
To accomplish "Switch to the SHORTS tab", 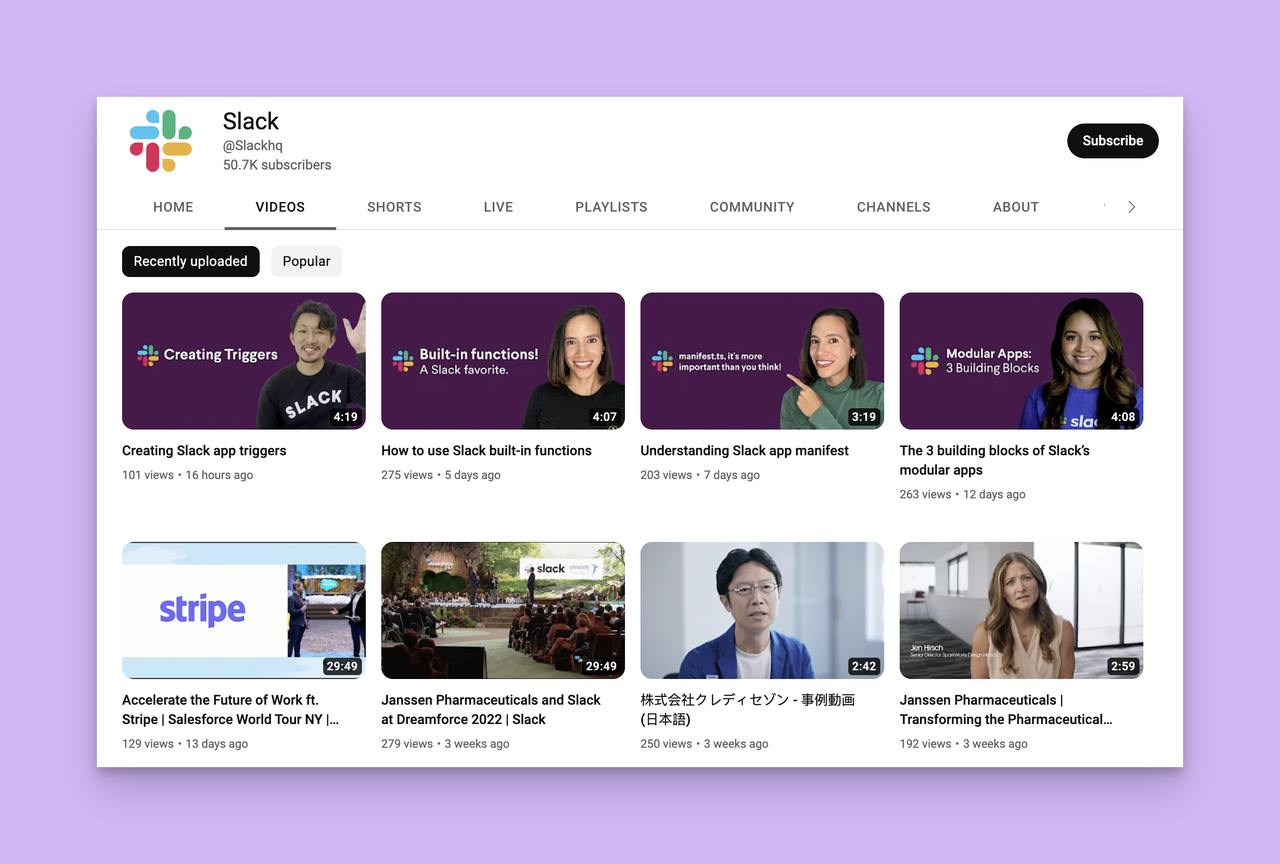I will [394, 207].
